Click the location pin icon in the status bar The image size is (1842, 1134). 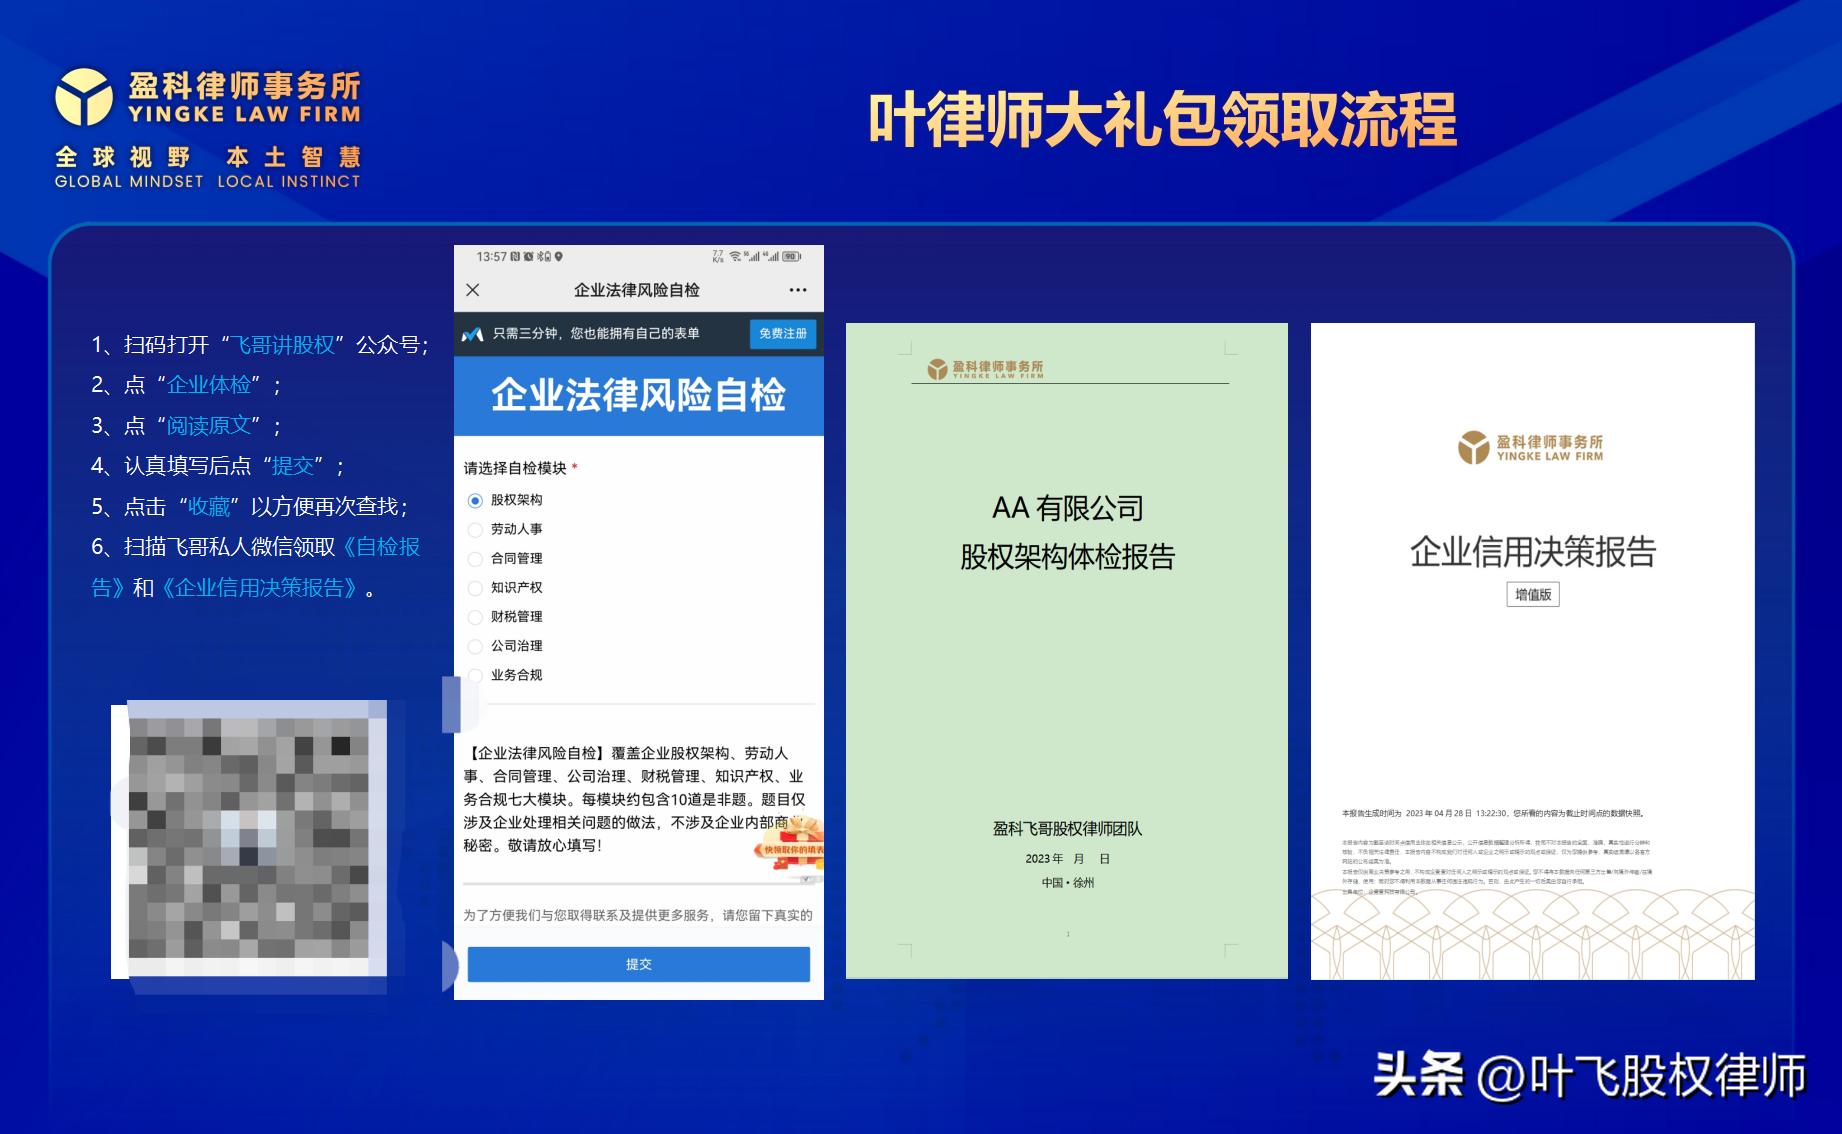click(x=558, y=256)
